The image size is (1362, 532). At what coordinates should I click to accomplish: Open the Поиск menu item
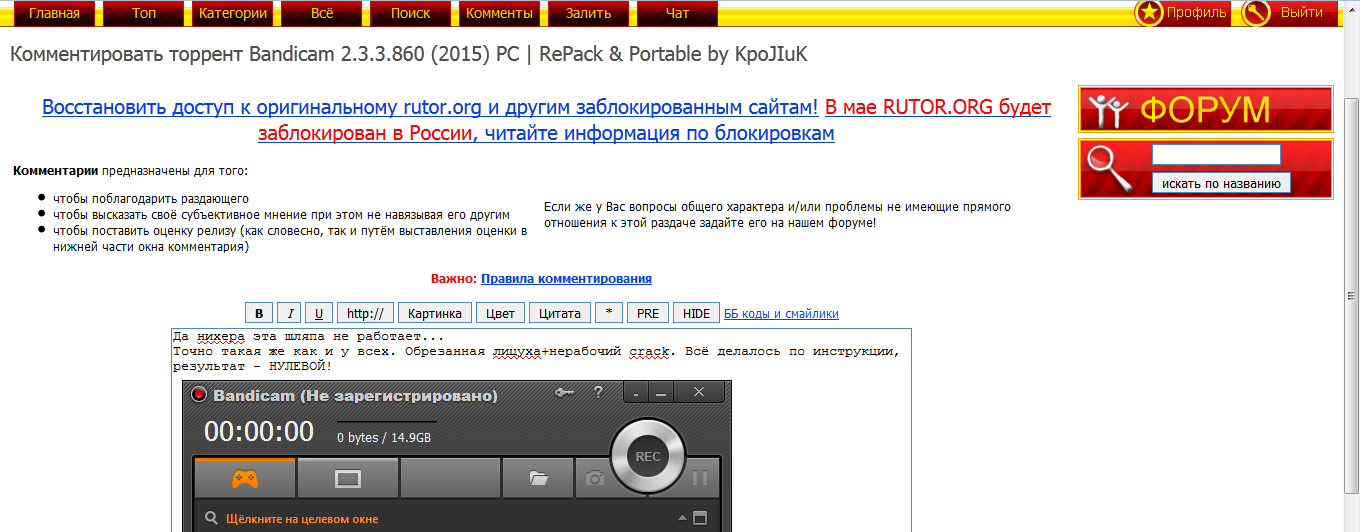point(411,13)
